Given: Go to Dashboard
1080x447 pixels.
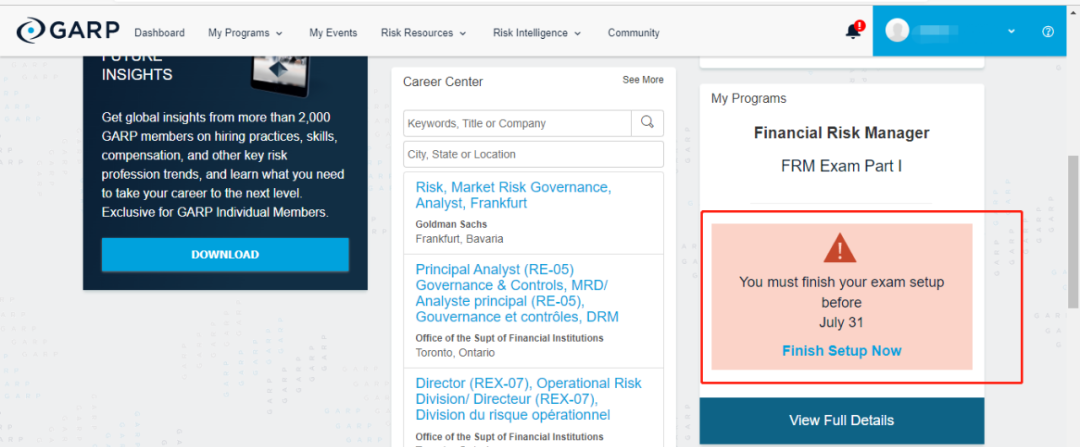Looking at the screenshot, I should click(160, 33).
